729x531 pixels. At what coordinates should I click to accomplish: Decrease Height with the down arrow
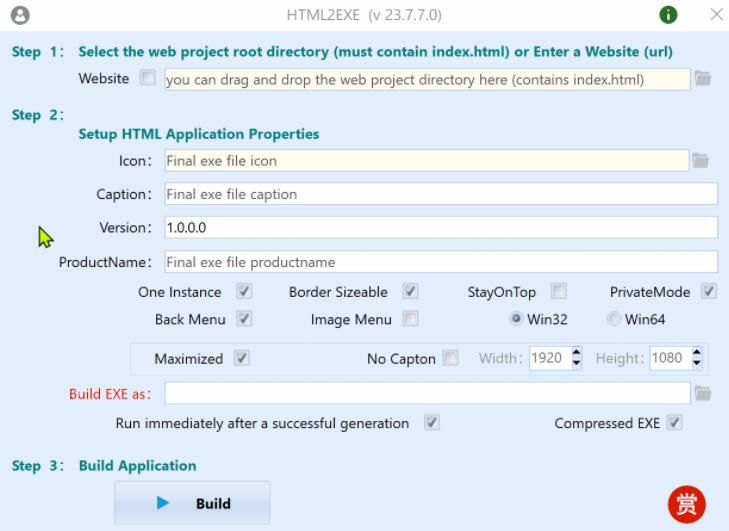[x=696, y=363]
